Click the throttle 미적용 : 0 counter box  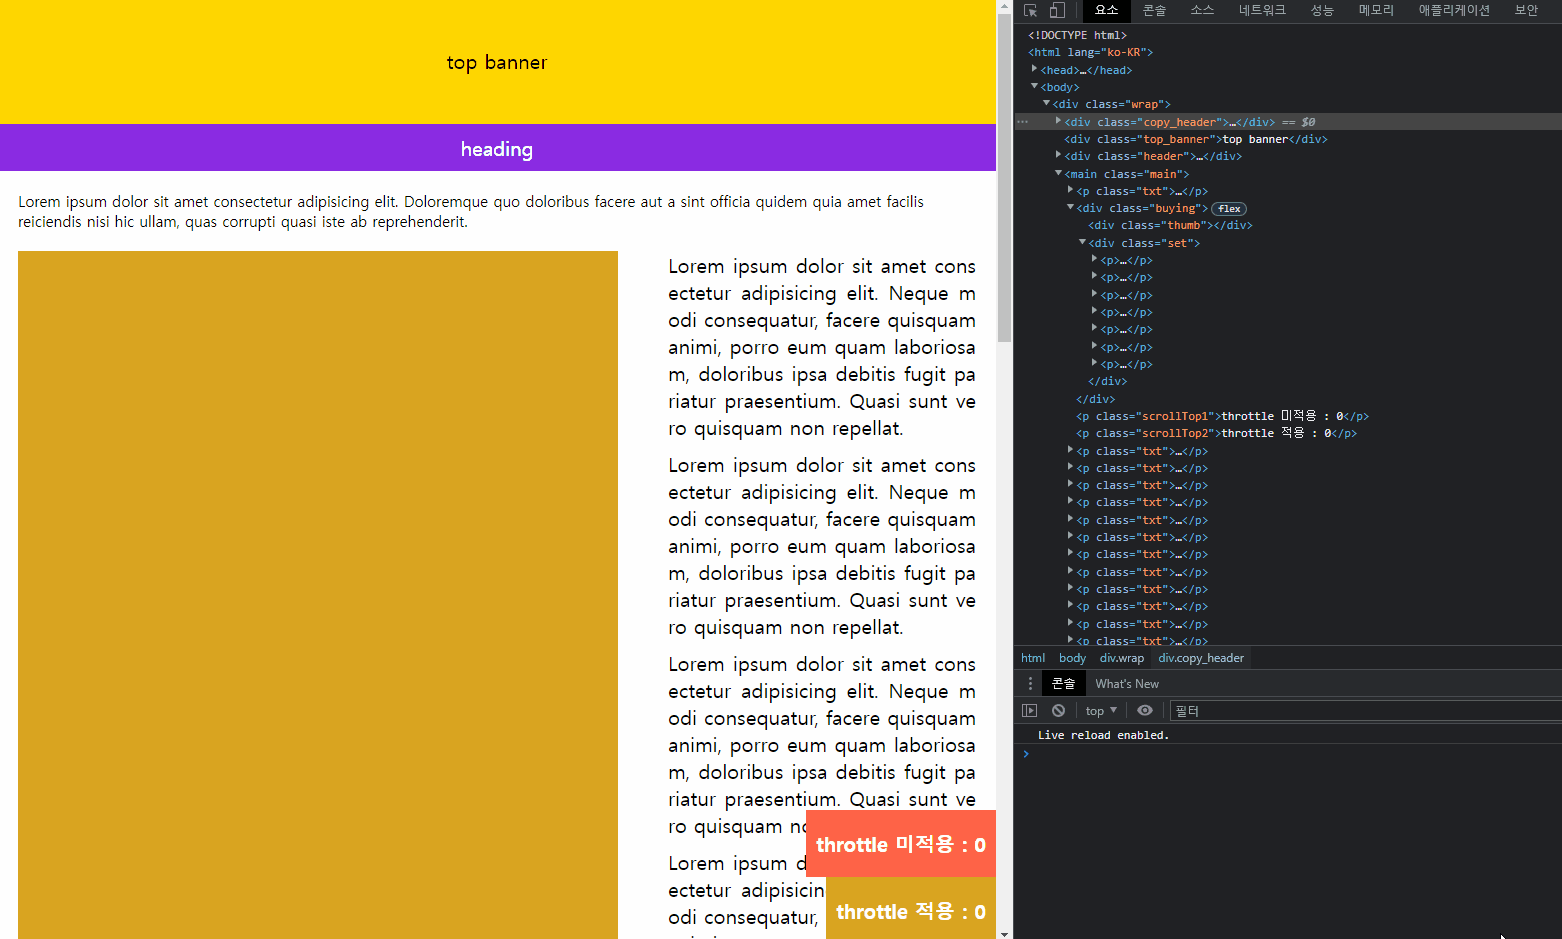(901, 844)
